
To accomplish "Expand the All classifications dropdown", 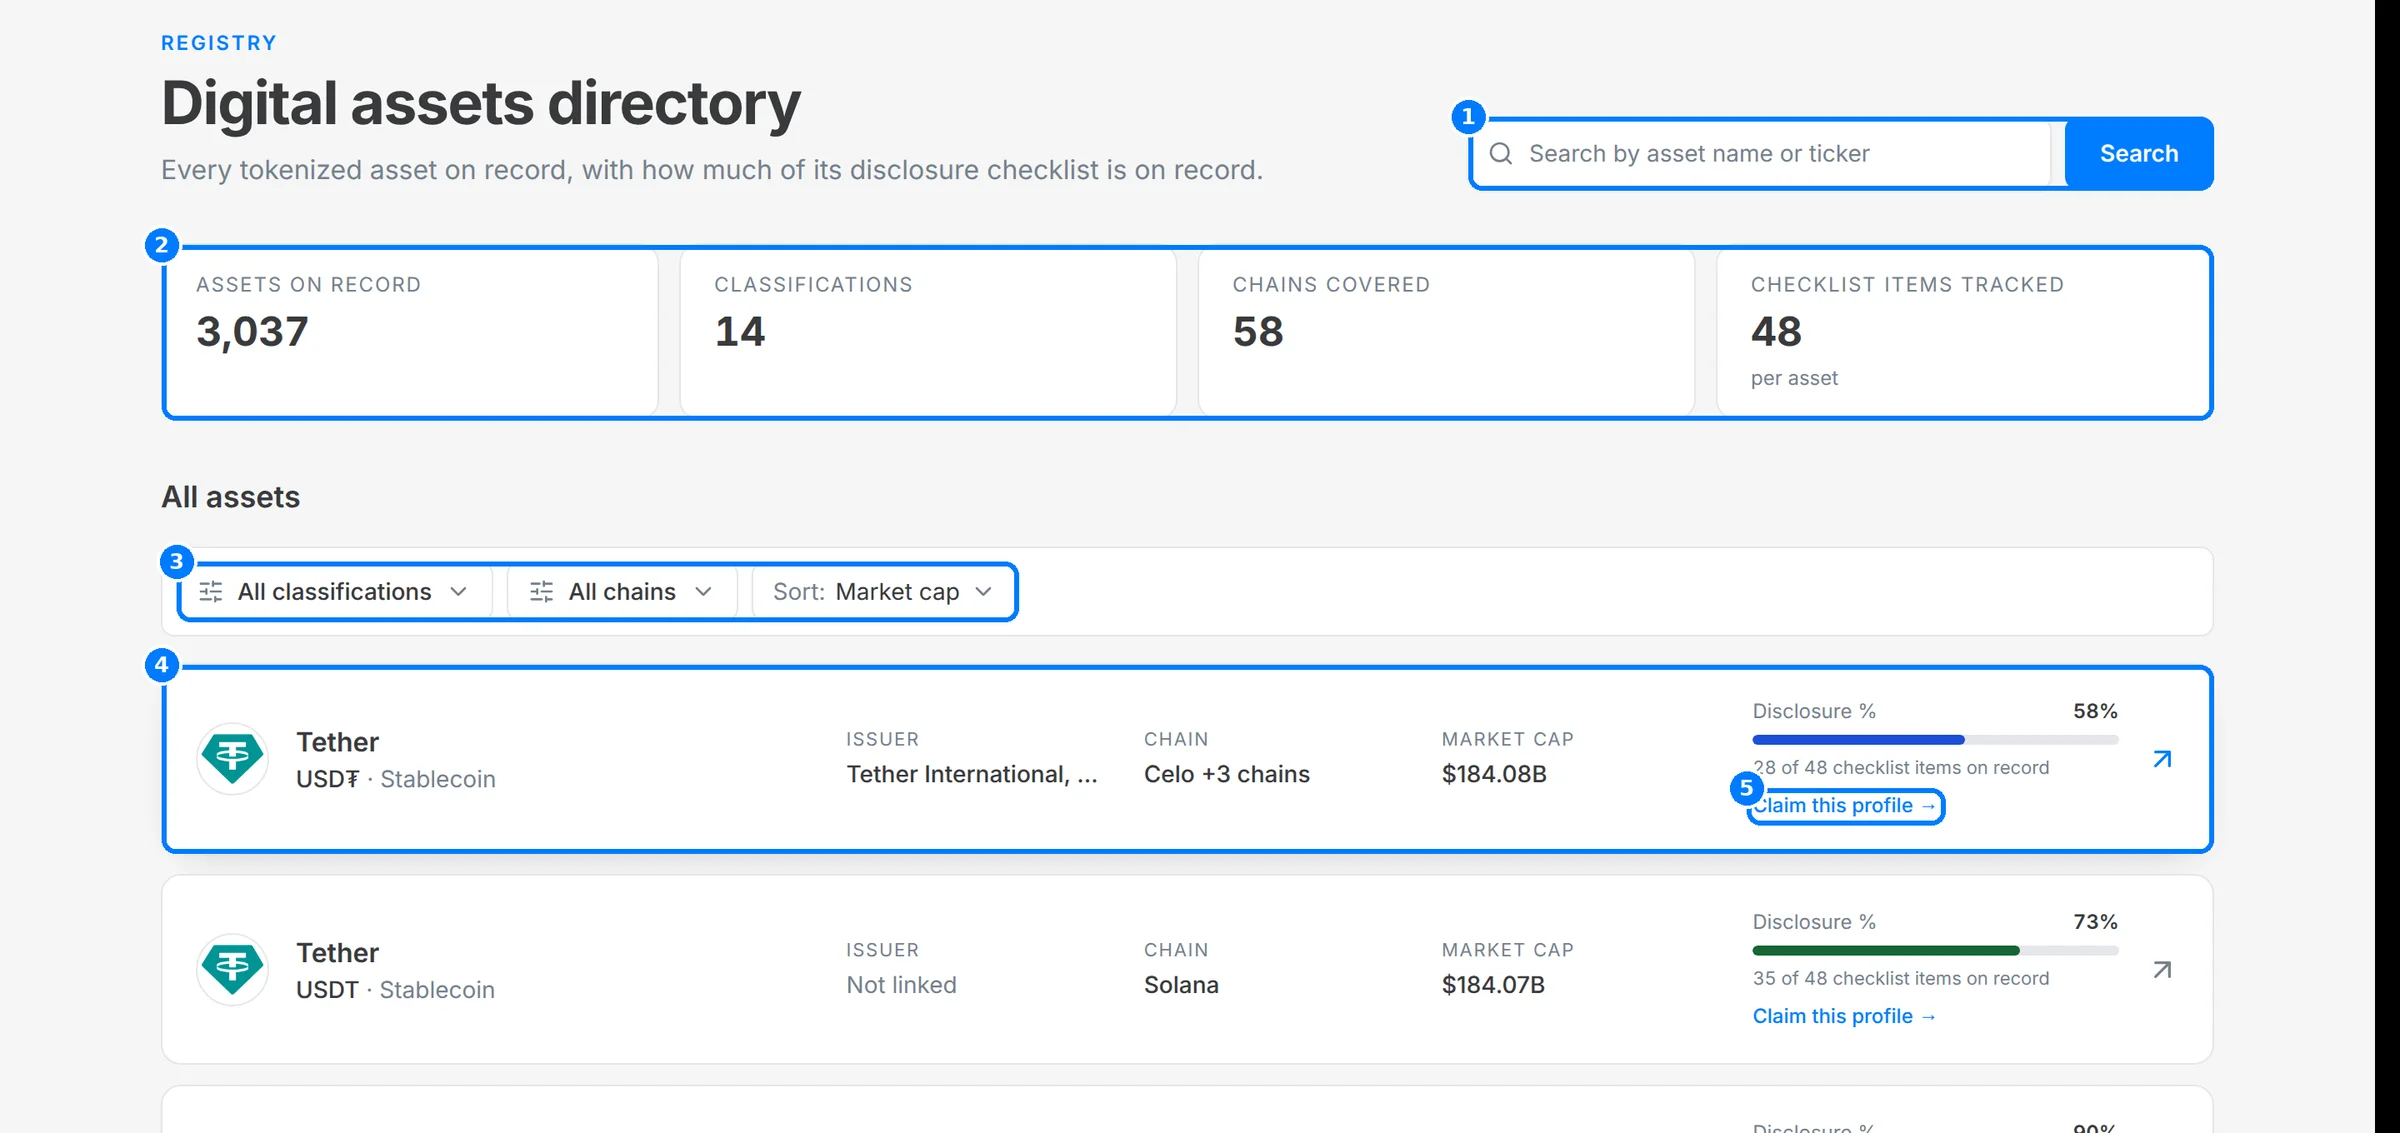I will click(x=335, y=592).
